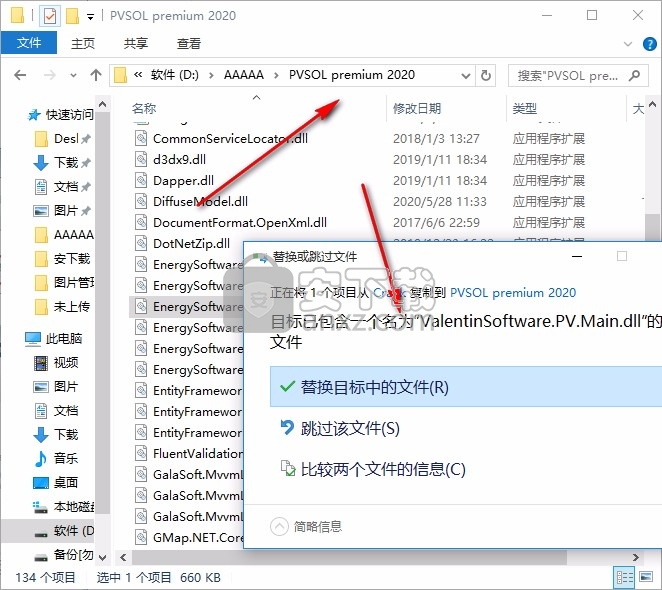Expand the ribbon chevron

click(x=628, y=44)
